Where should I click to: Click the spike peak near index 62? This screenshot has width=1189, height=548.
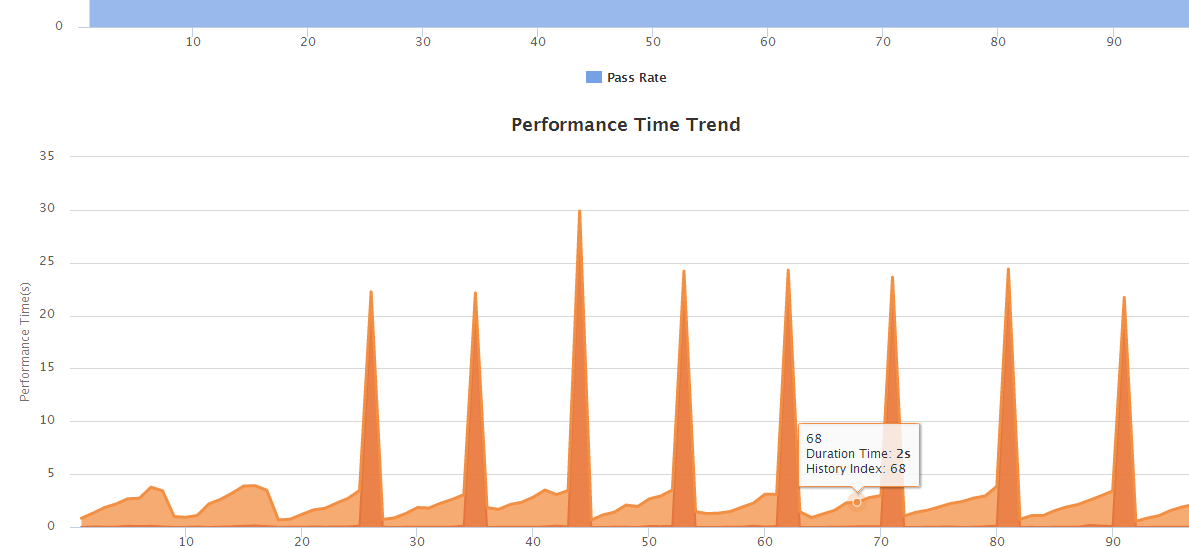[x=788, y=270]
